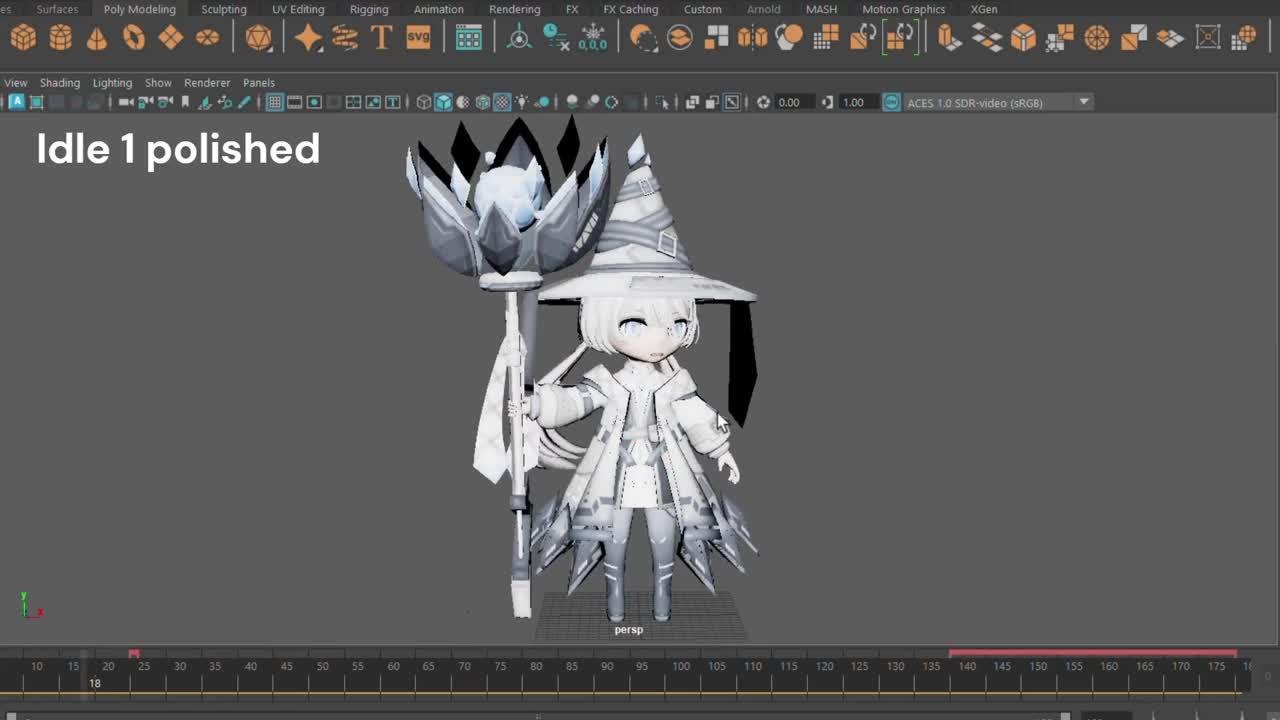Switch to the Rendering shelf tab
1280x720 pixels.
514,9
